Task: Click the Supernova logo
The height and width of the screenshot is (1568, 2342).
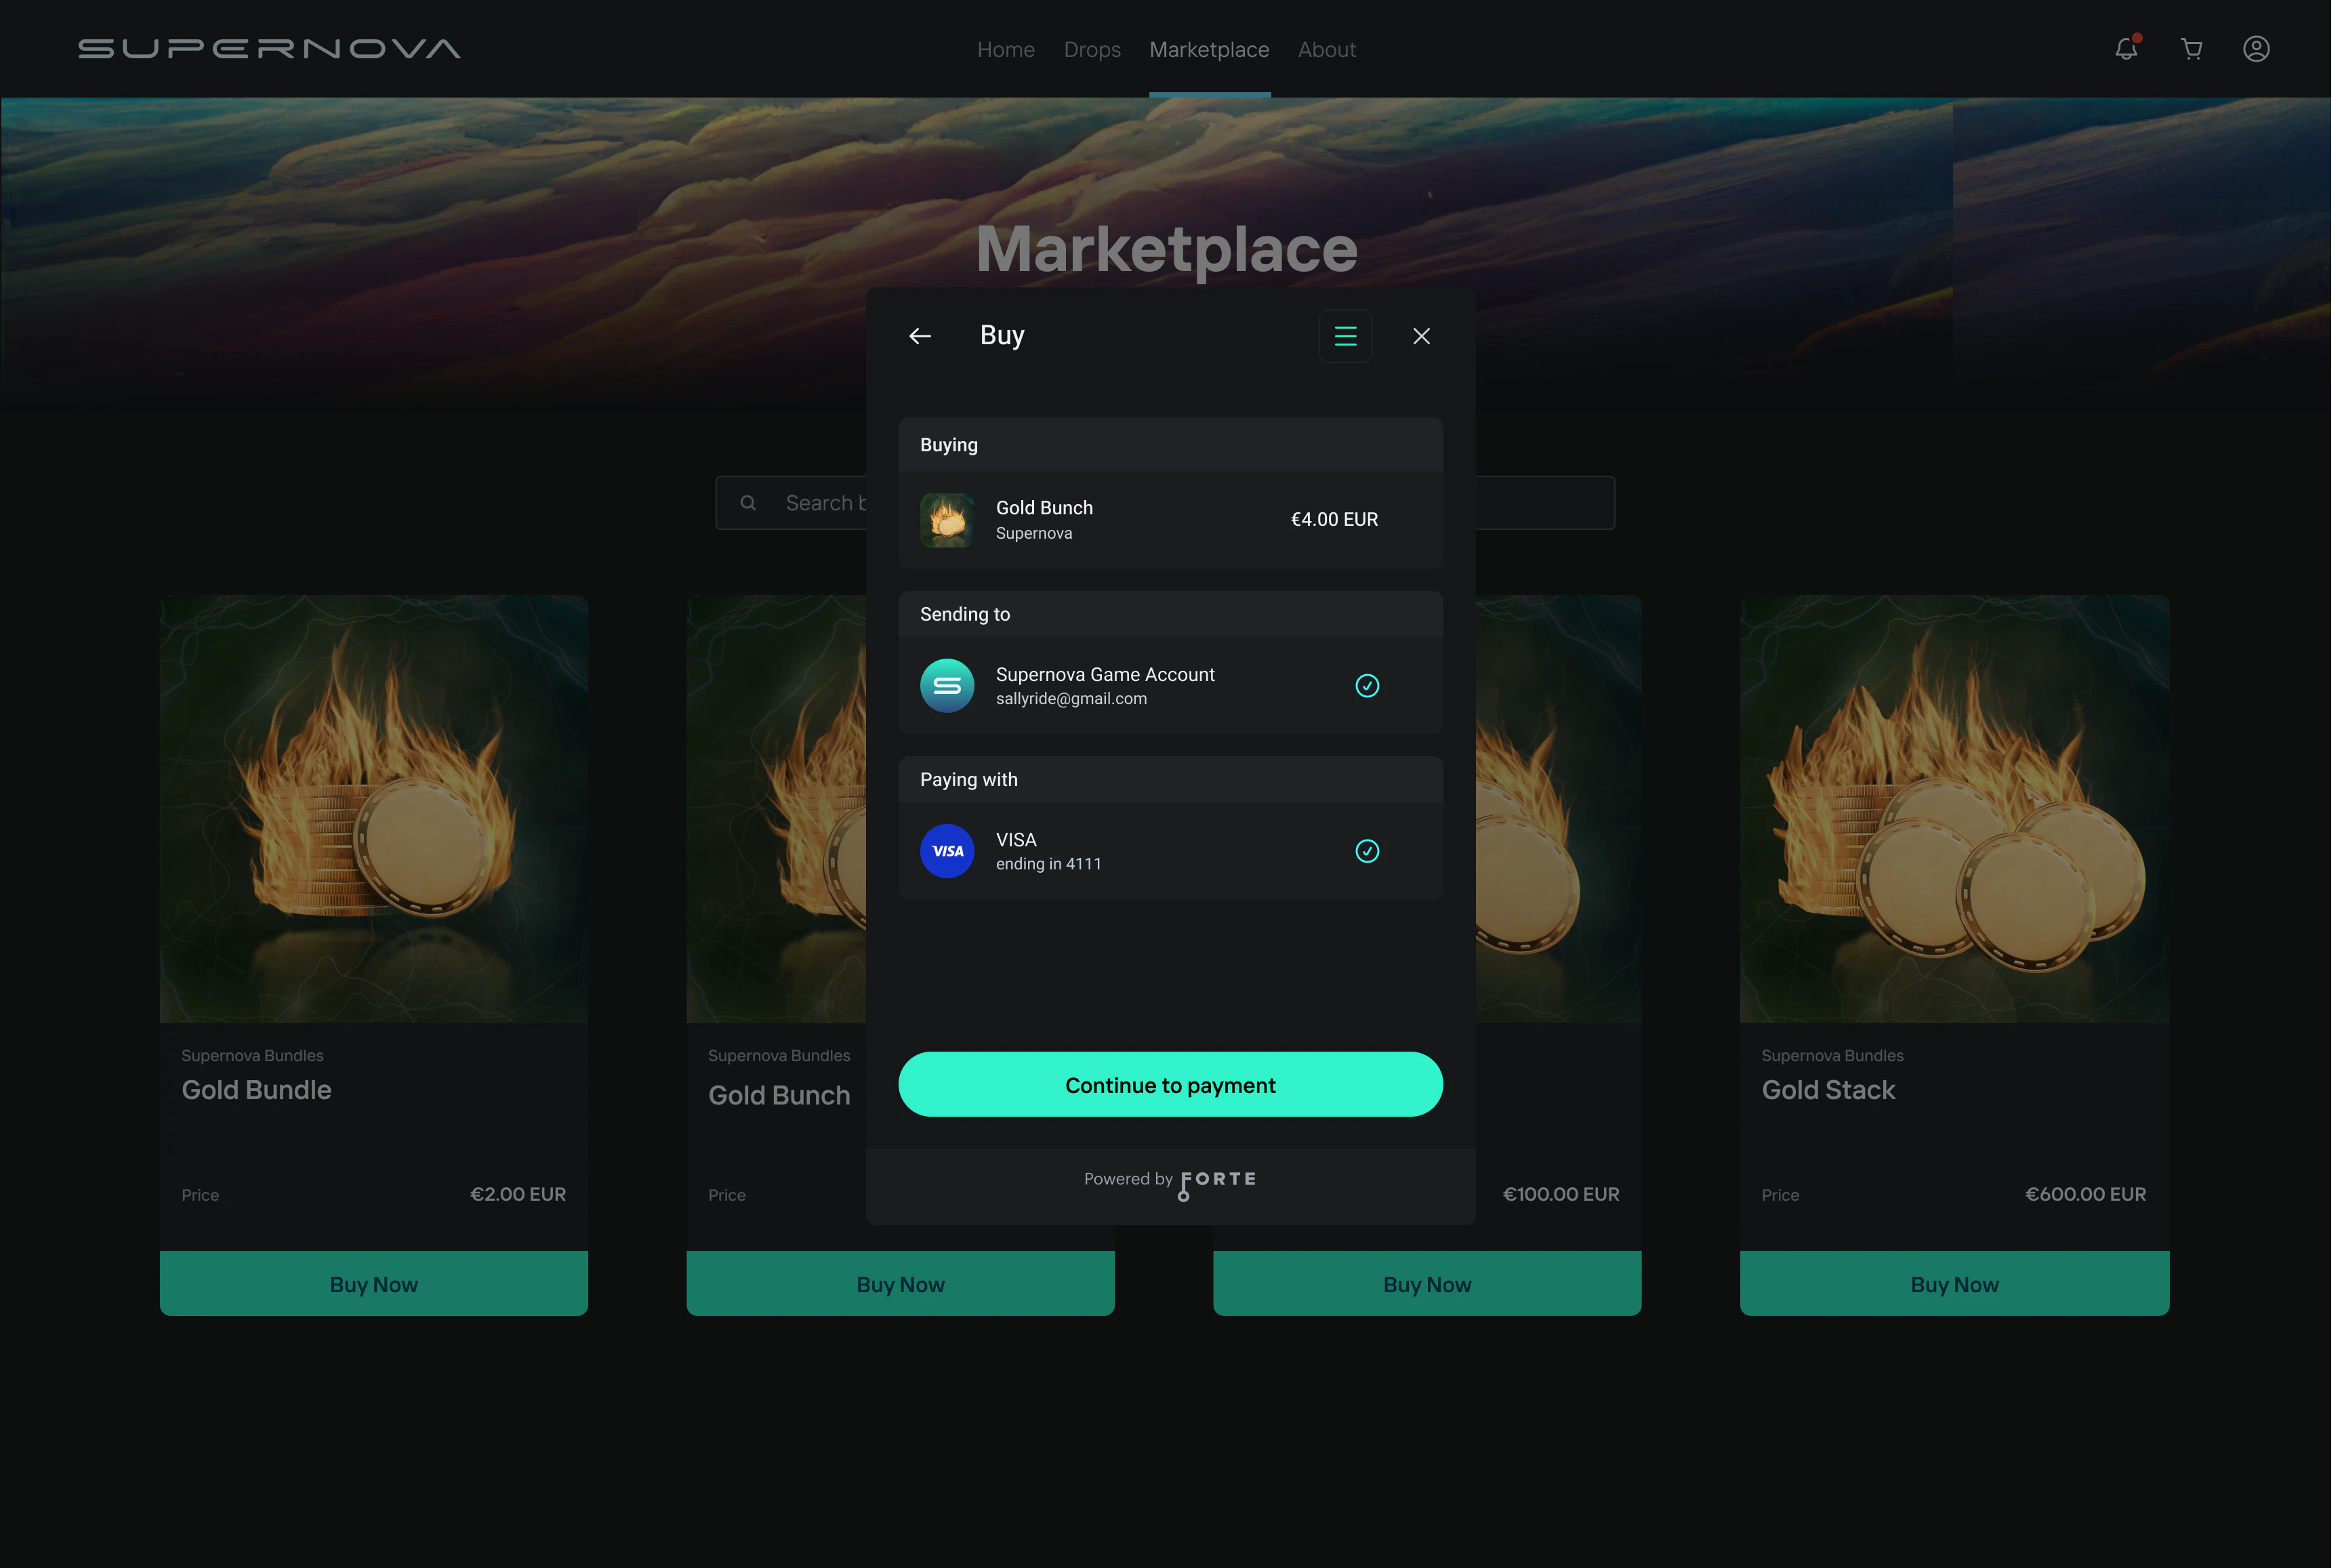Action: [x=269, y=49]
